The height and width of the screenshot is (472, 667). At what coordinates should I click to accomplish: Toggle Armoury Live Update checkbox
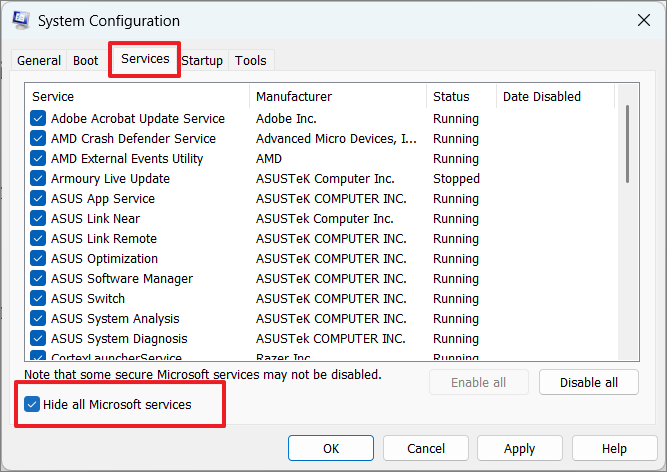pyautogui.click(x=38, y=178)
